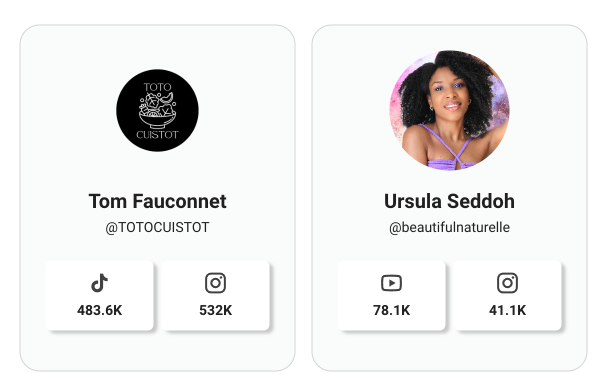Screen dimensions: 598x388
Task: Click the bowl illustration inside the Toto logo
Action: coord(157,111)
